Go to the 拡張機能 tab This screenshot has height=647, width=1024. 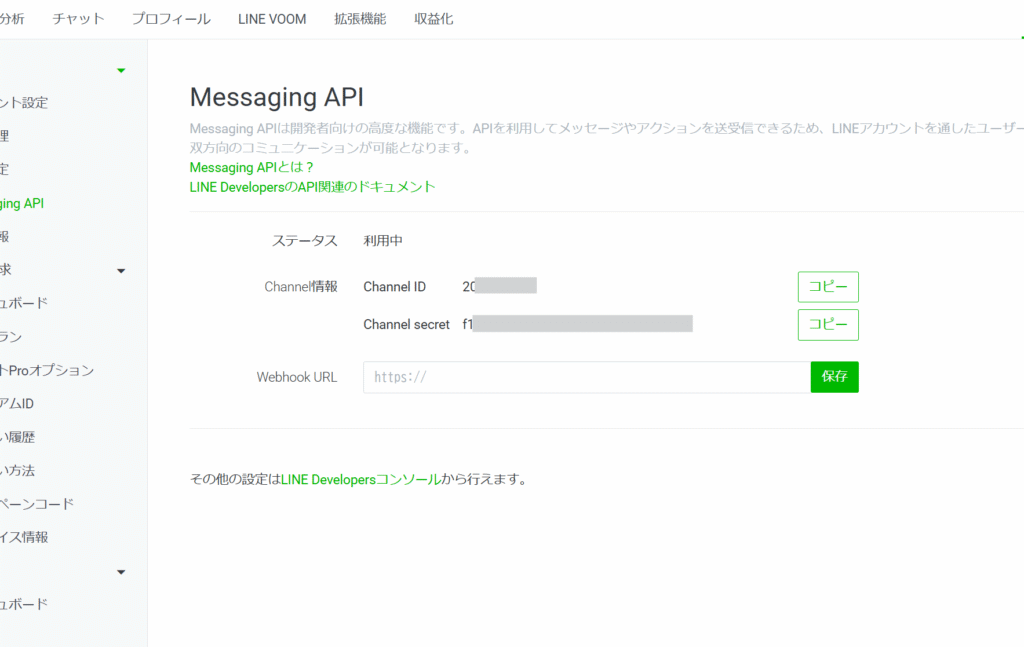pos(360,19)
